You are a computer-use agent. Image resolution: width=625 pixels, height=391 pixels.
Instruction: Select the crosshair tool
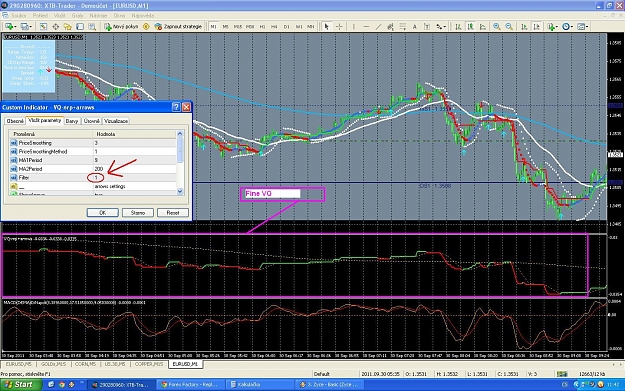click(x=339, y=27)
